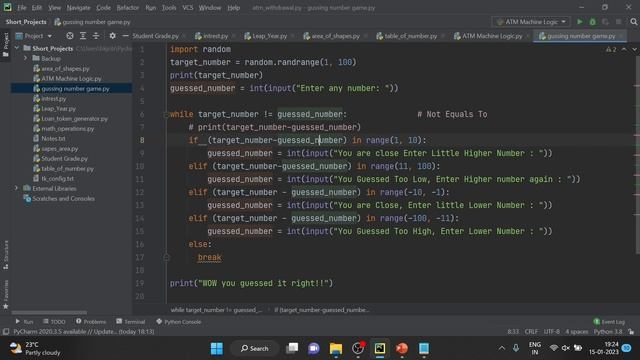Open the Edit menu

(37, 8)
